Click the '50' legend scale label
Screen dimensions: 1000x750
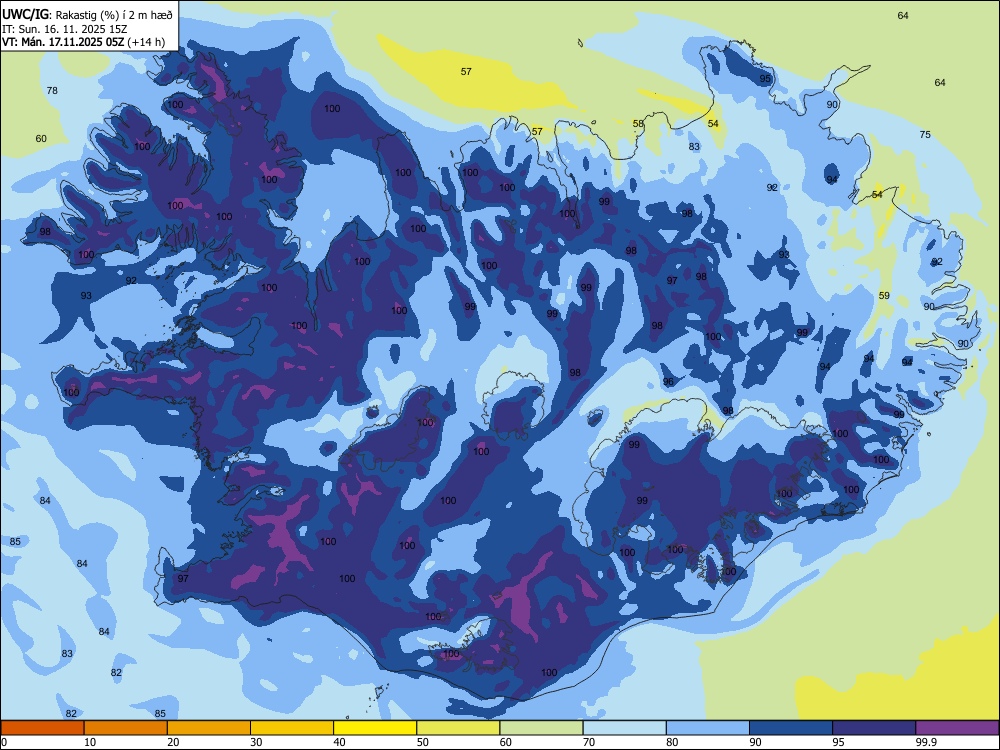coord(423,742)
